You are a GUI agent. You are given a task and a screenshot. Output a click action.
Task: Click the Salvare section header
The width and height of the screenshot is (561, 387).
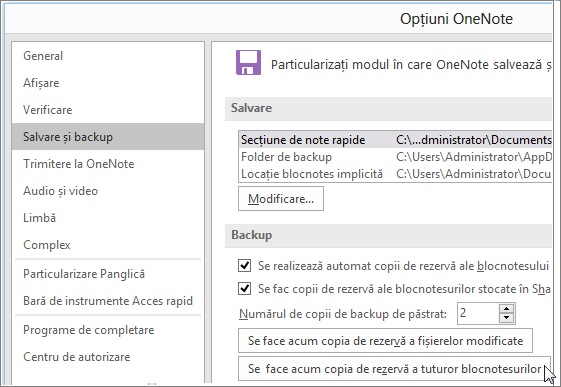pyautogui.click(x=388, y=108)
